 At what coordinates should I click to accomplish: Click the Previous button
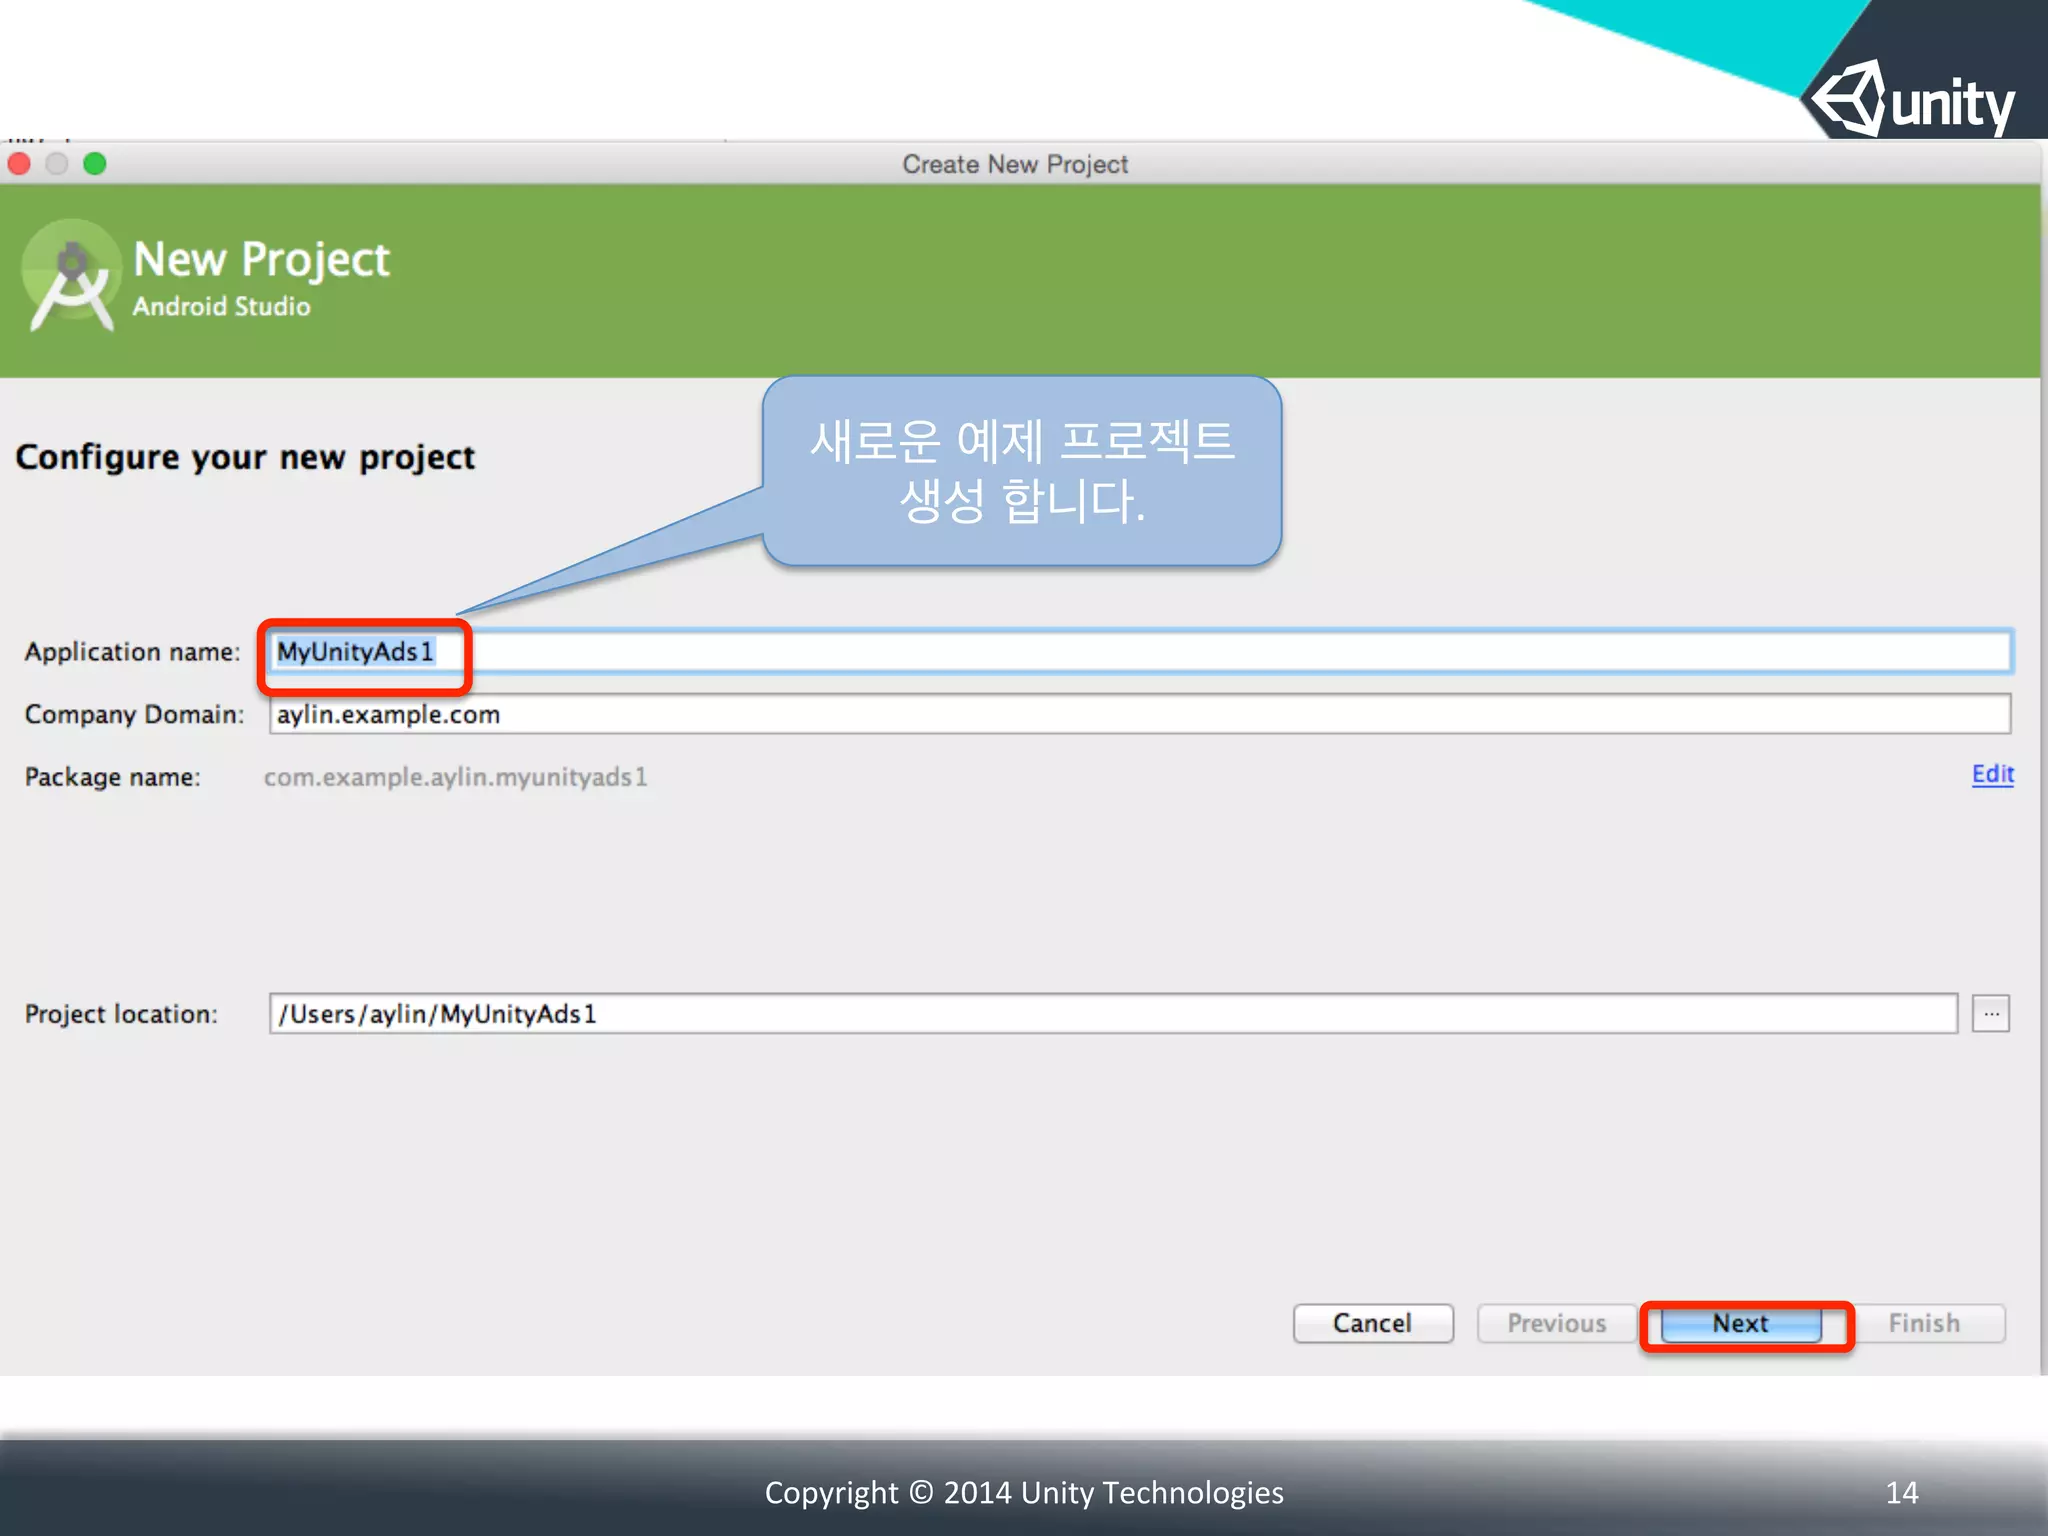pyautogui.click(x=1557, y=1323)
